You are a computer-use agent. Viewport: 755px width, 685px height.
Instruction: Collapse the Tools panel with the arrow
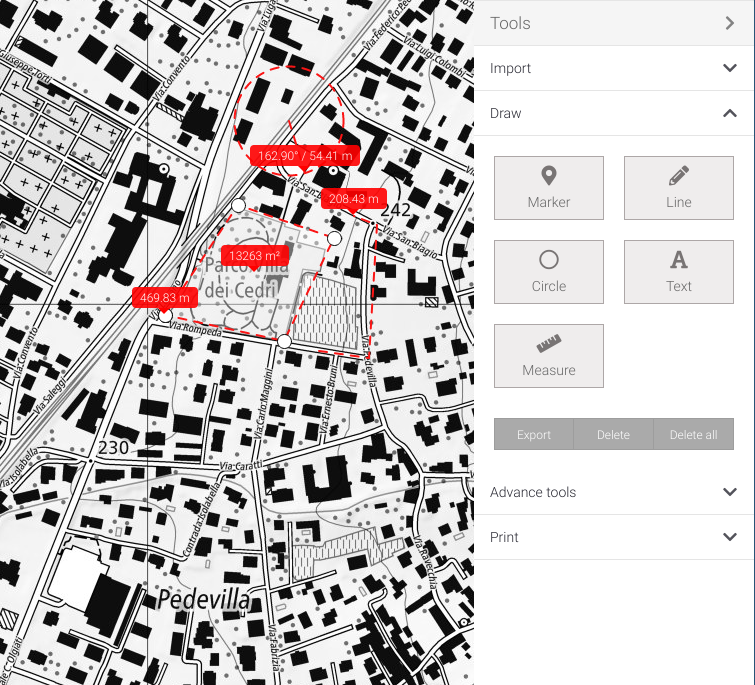[x=730, y=23]
